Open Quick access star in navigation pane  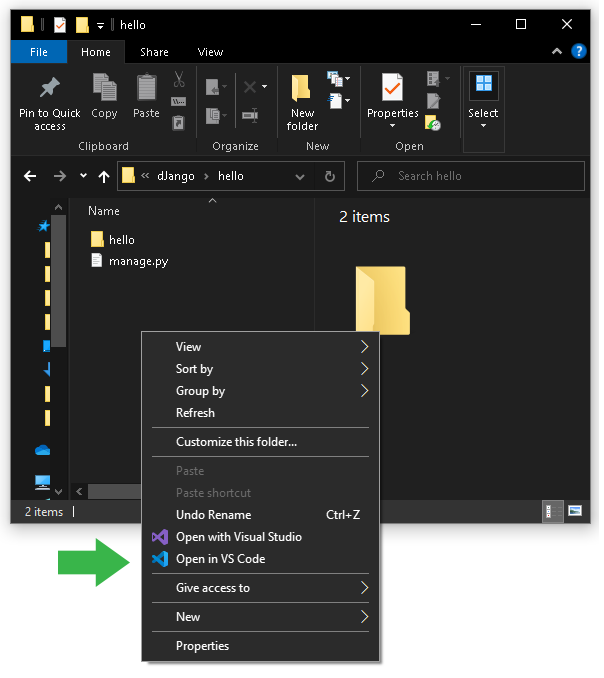pyautogui.click(x=44, y=227)
